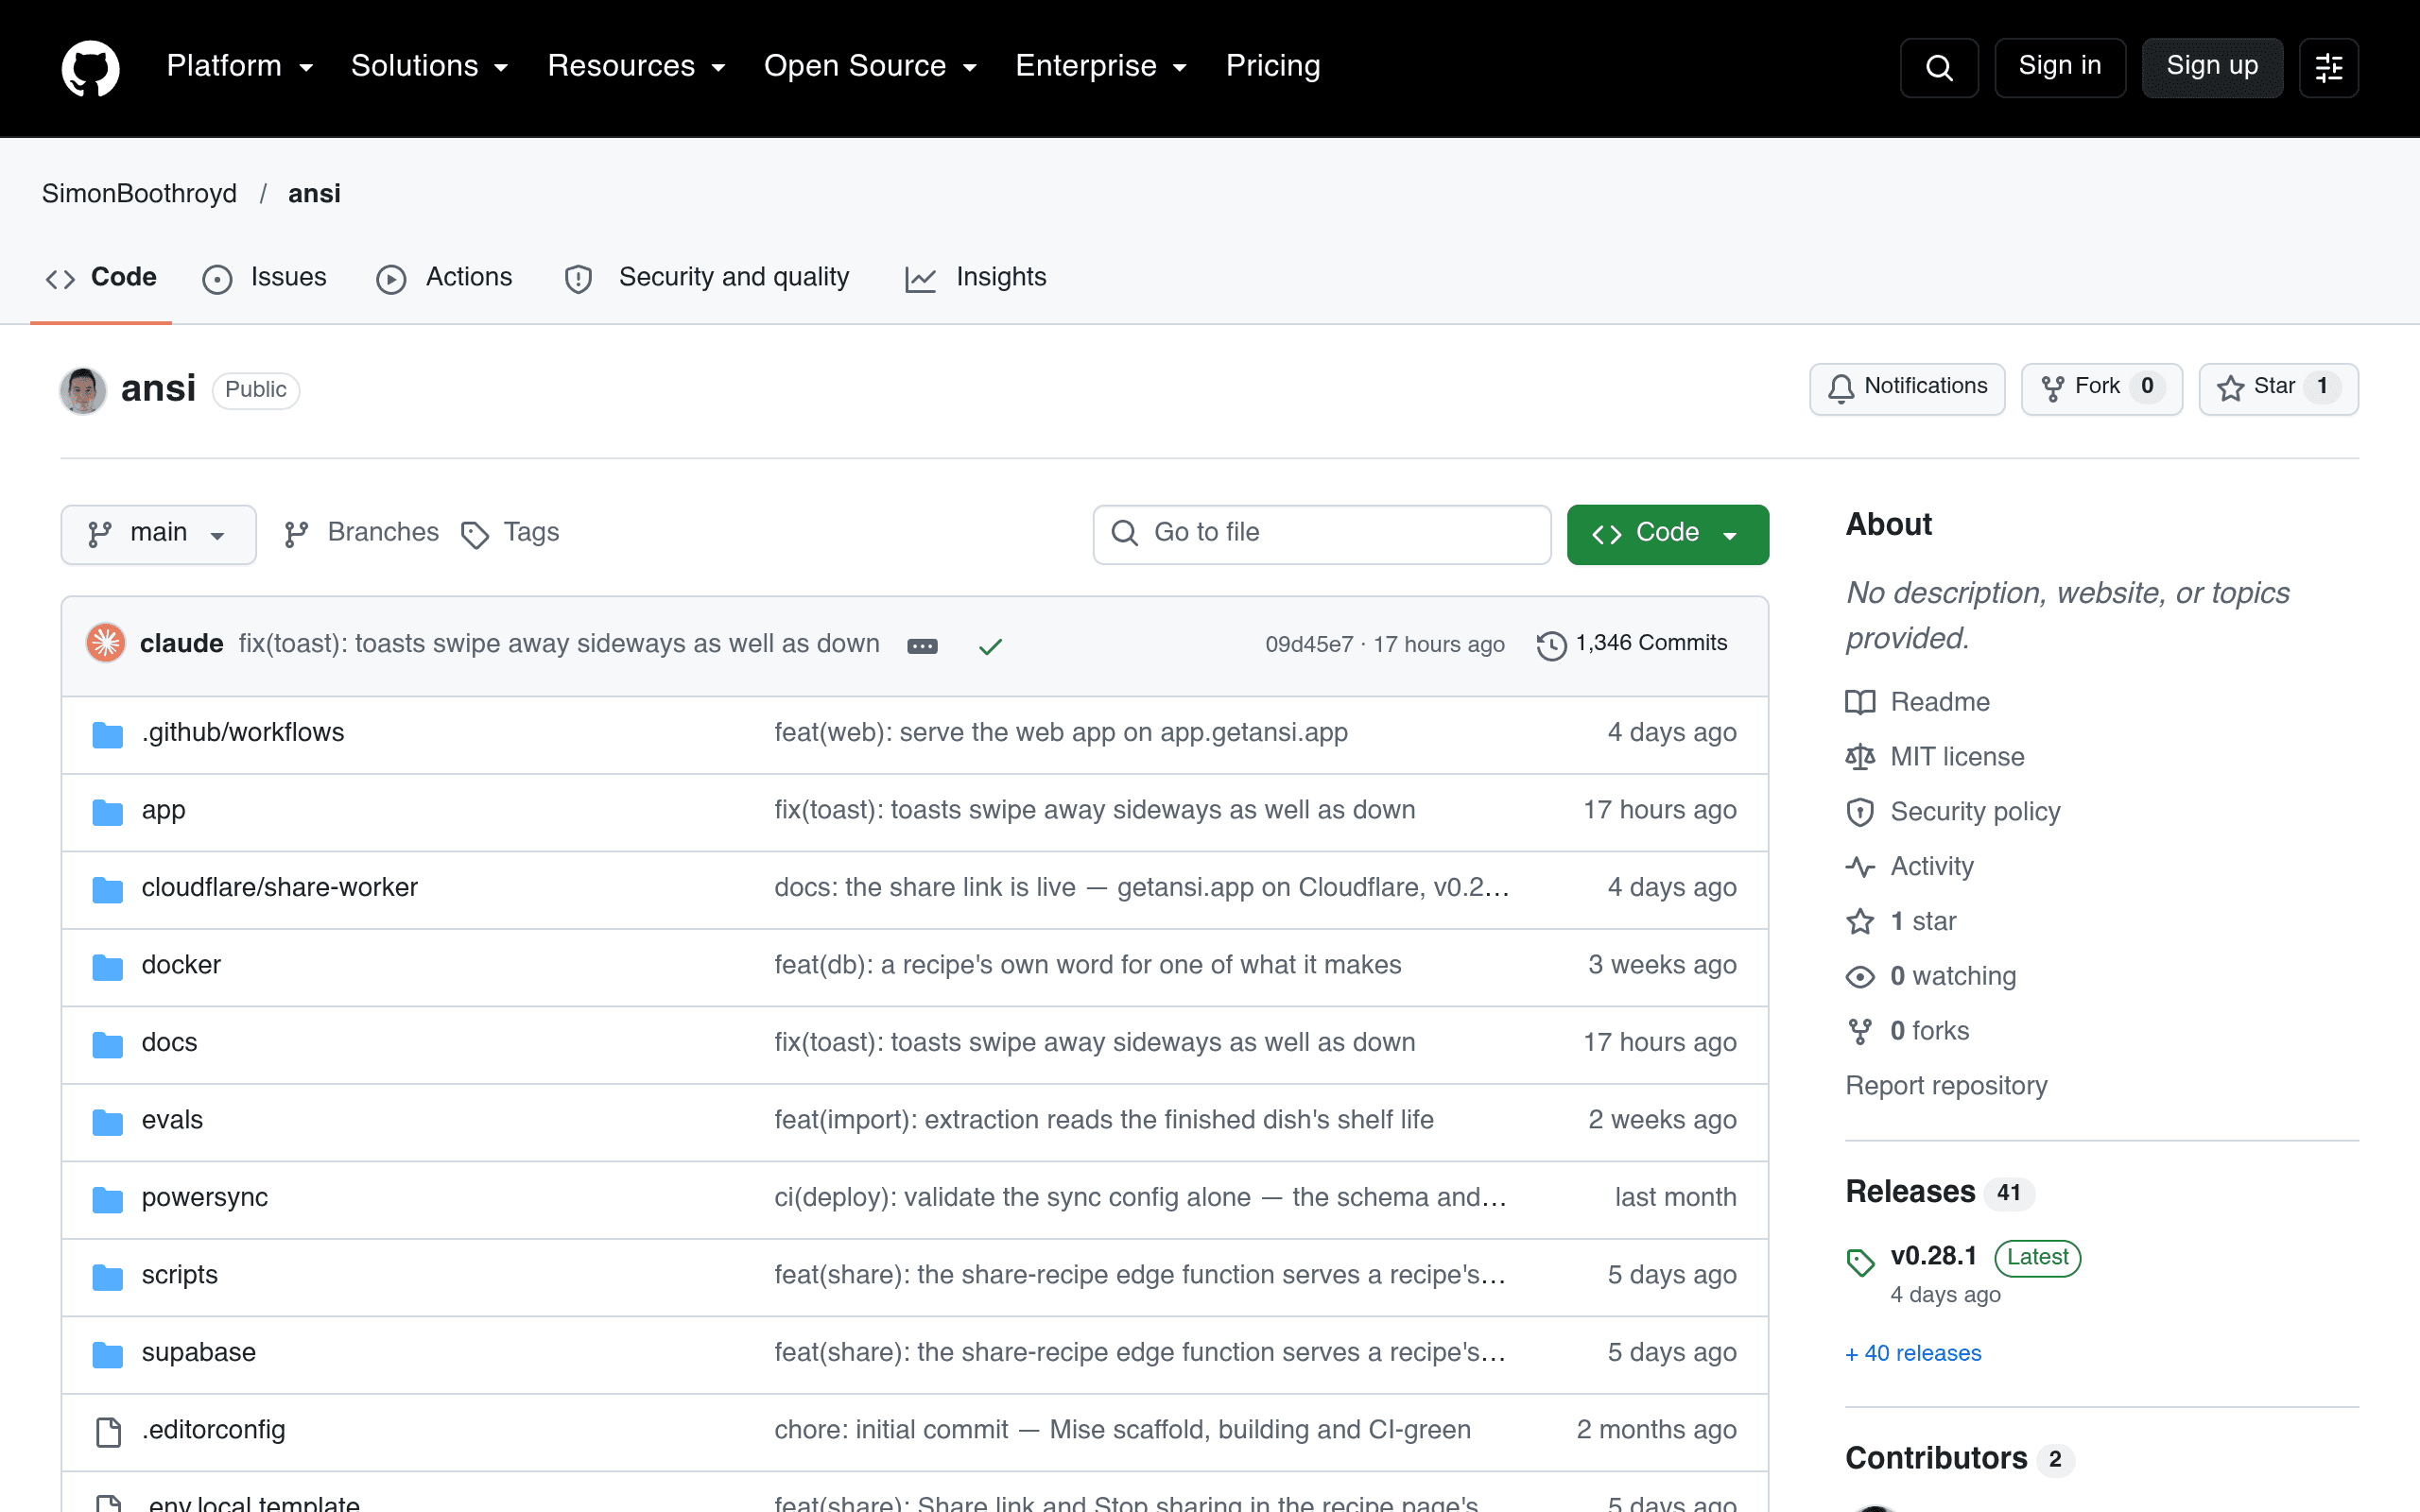Open the 'feat(web): serve the web app' commit message
This screenshot has width=2420, height=1512.
coord(1061,733)
